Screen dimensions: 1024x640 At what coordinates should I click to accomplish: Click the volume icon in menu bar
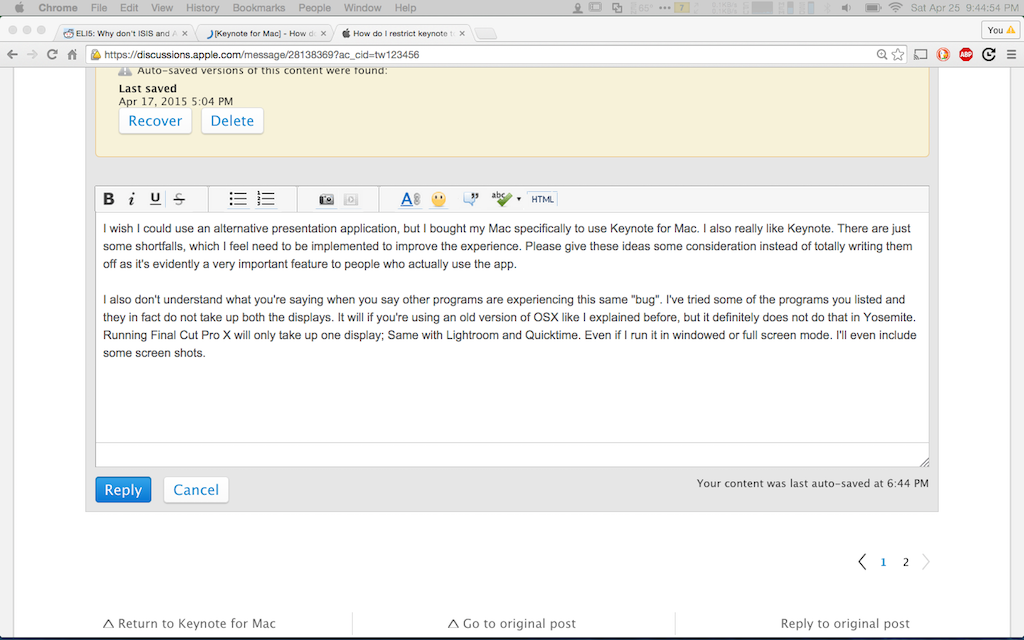tap(846, 8)
